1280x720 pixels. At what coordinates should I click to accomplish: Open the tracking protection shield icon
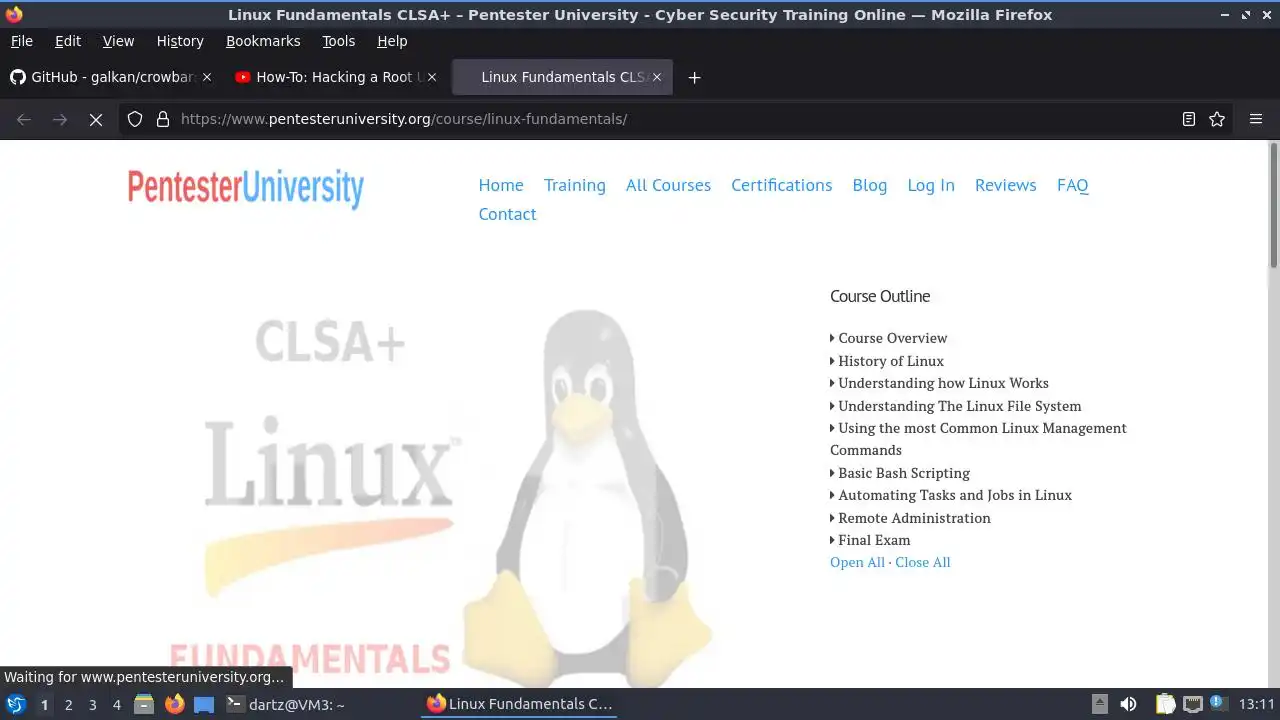pyautogui.click(x=135, y=119)
